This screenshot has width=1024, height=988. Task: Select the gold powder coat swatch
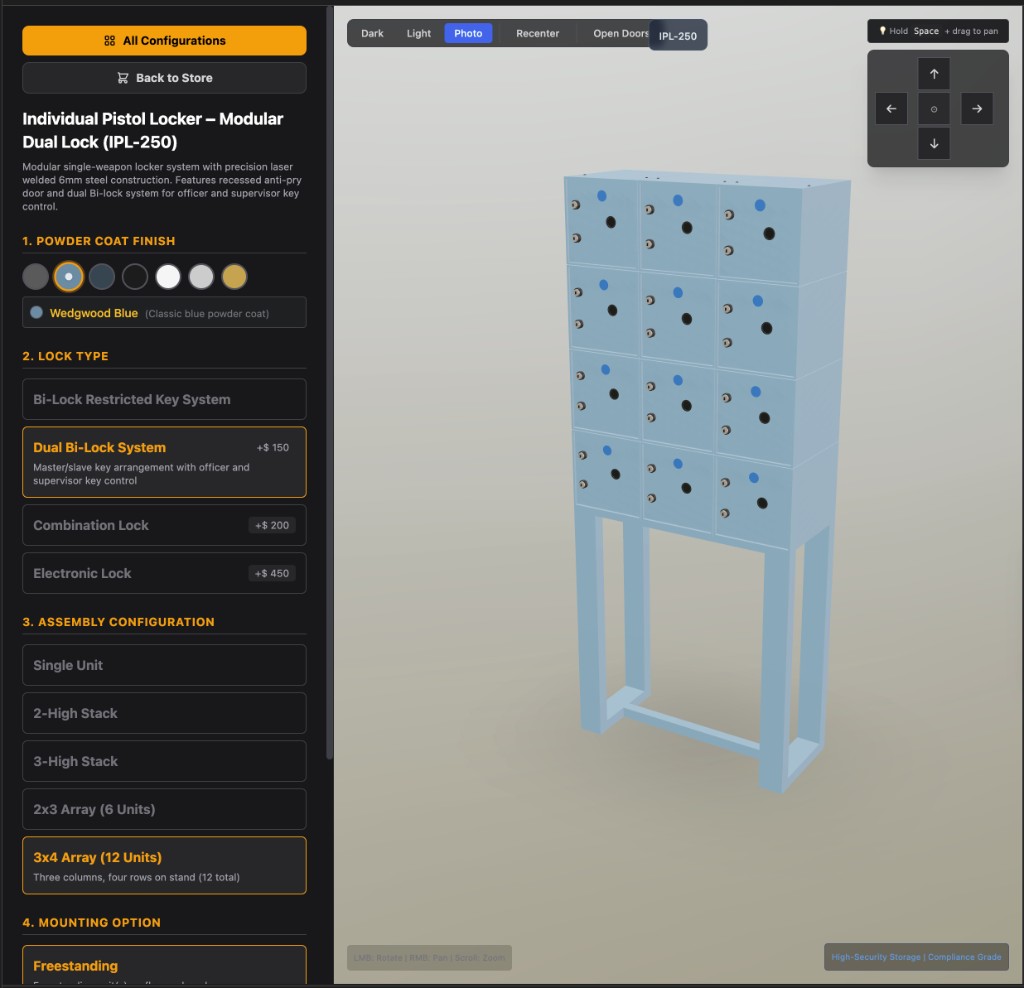(x=234, y=277)
